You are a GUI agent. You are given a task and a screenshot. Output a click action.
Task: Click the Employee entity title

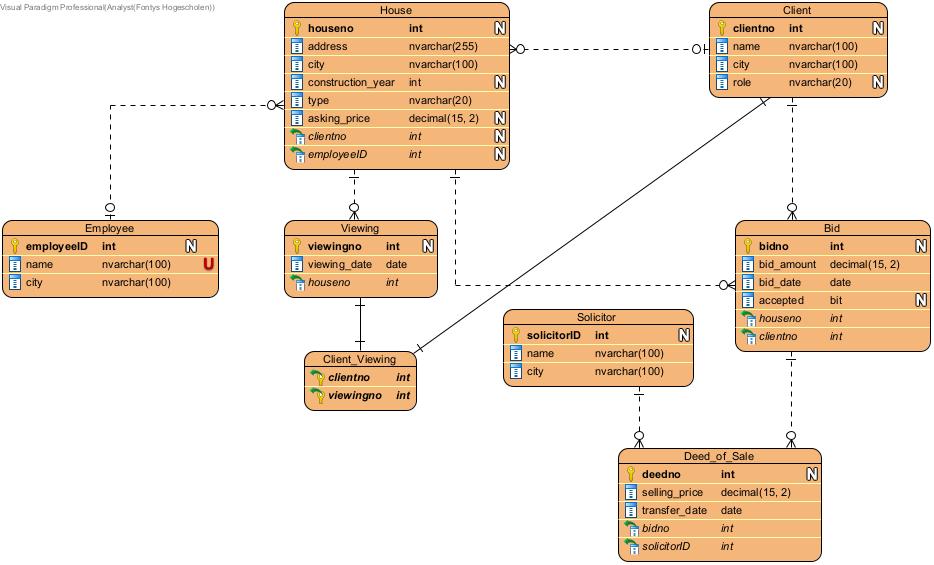click(109, 229)
